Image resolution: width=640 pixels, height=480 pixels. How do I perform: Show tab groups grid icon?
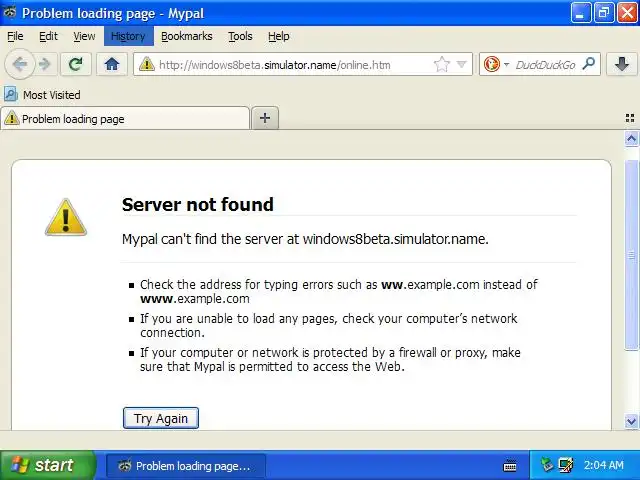click(630, 118)
